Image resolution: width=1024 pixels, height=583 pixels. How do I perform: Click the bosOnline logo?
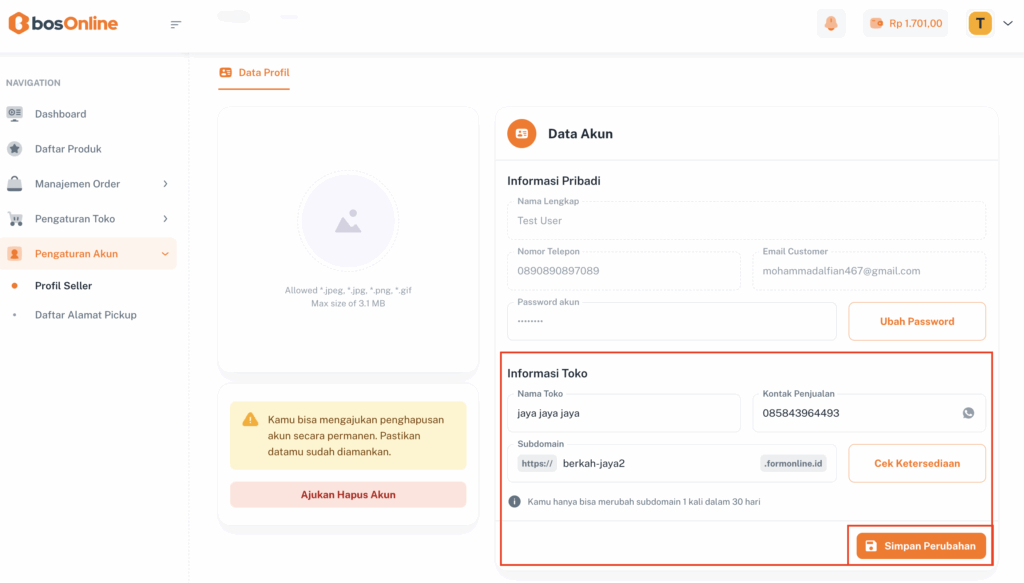pyautogui.click(x=63, y=24)
